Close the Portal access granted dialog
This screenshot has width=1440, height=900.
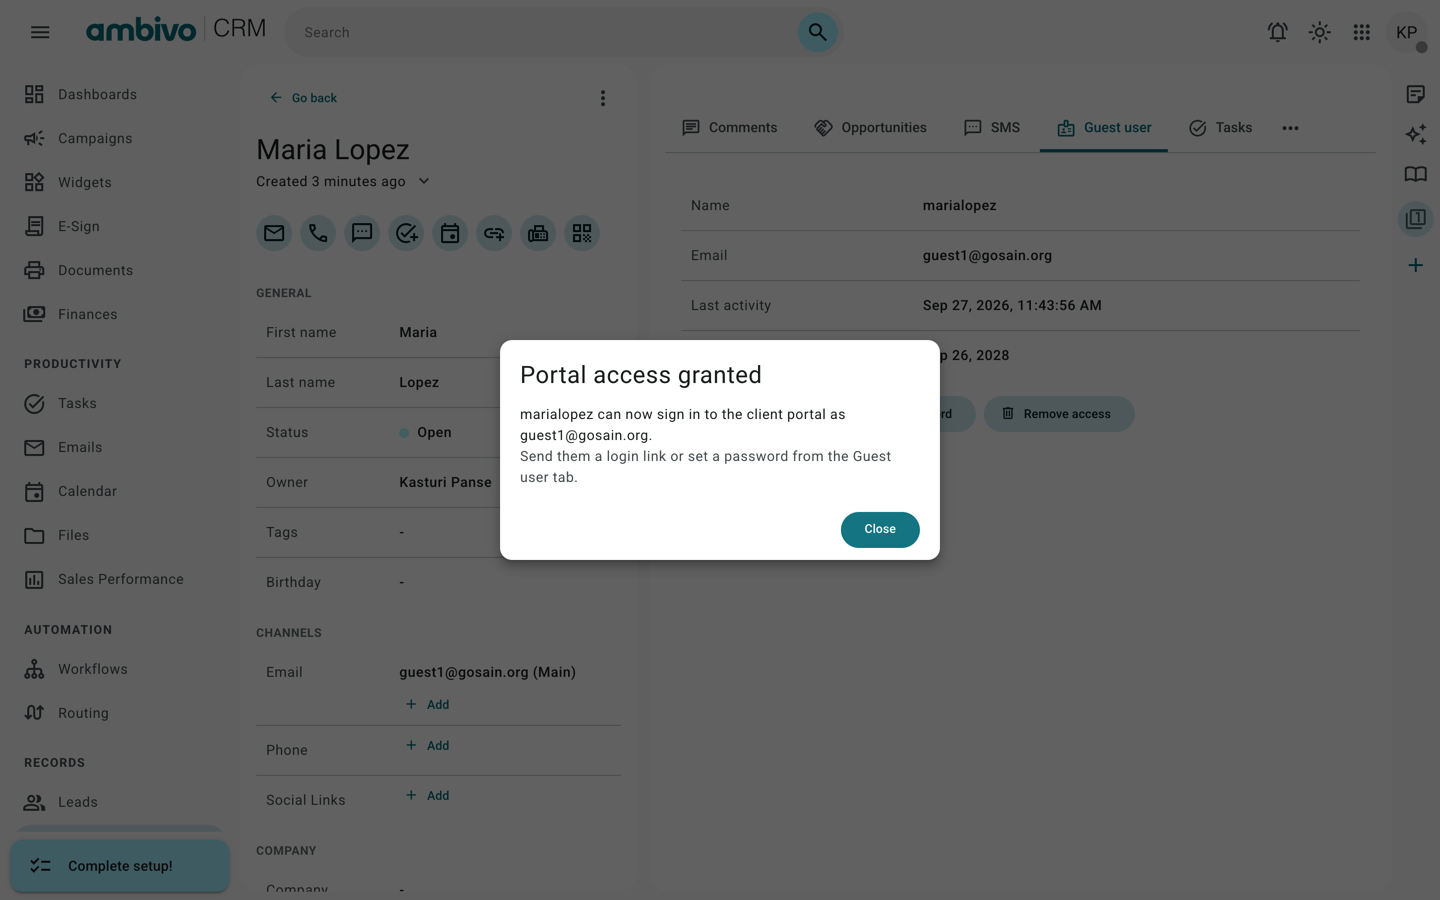[880, 529]
